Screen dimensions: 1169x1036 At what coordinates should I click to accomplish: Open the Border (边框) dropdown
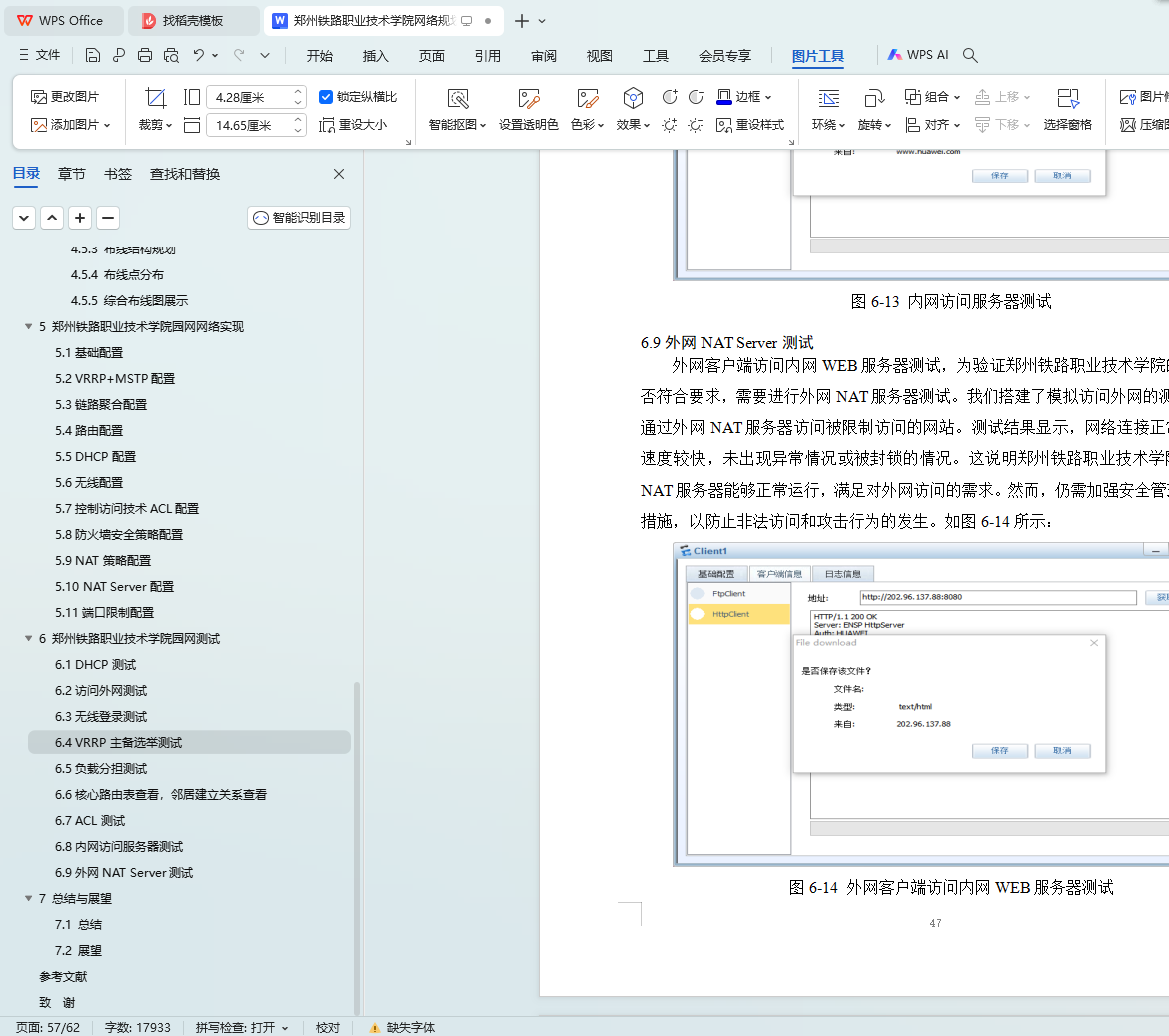pos(743,97)
